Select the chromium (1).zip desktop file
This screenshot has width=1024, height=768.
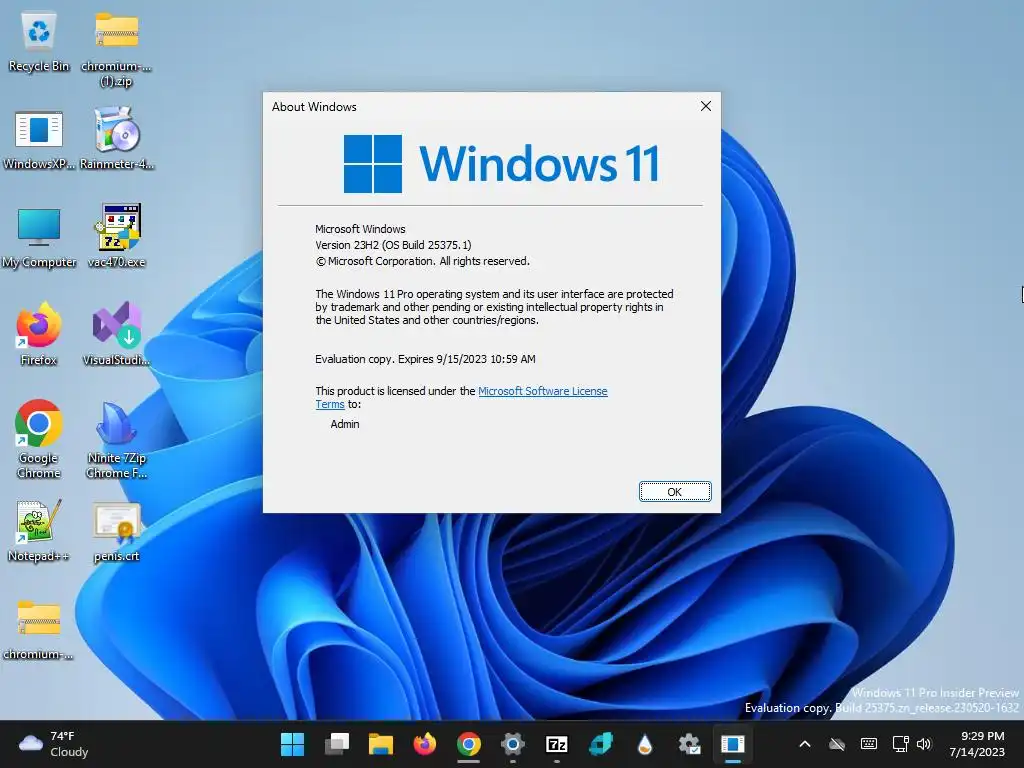tap(116, 50)
